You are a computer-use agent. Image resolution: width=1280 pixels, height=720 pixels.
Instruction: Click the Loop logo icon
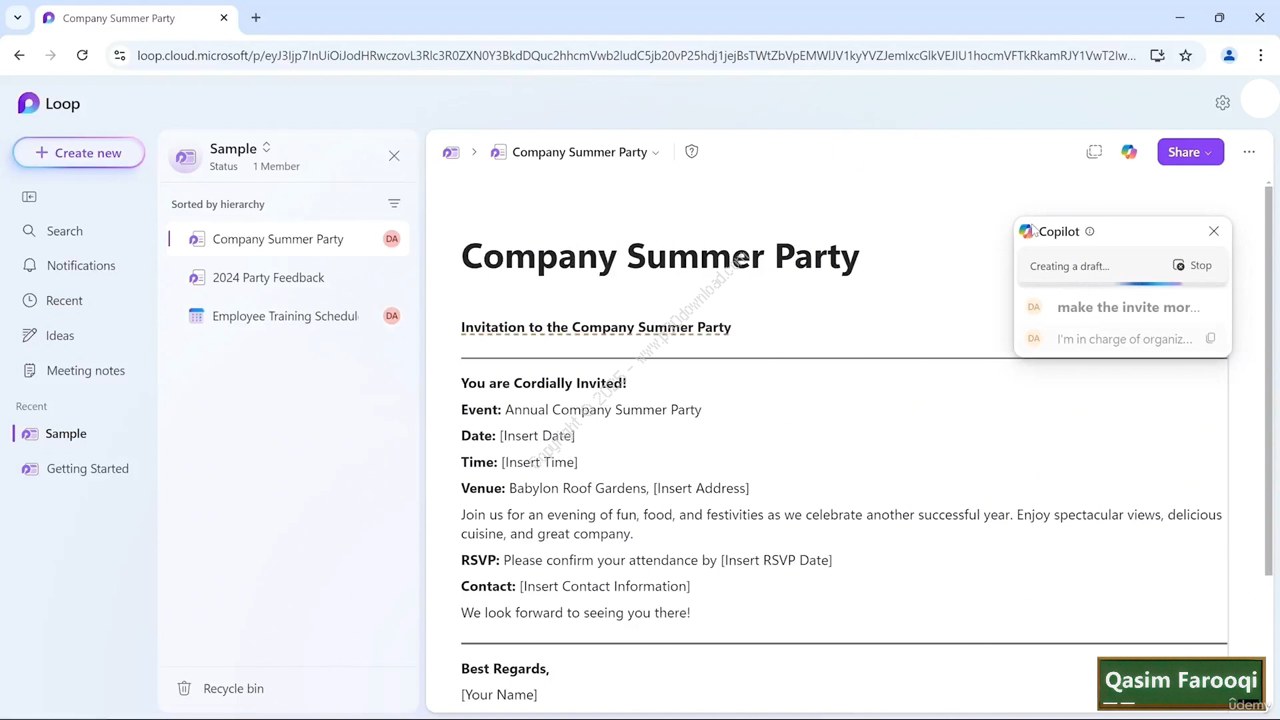28,103
